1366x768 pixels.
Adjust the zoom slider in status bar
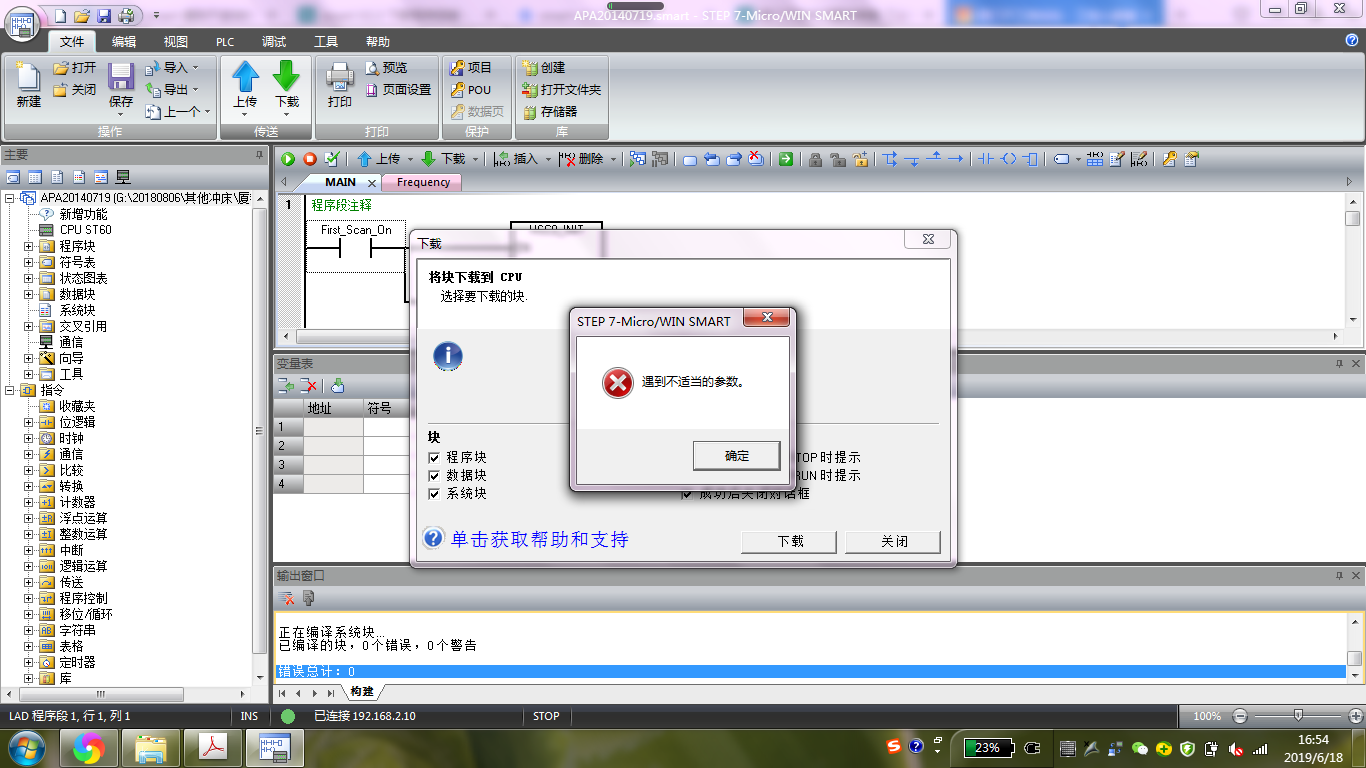click(1298, 716)
